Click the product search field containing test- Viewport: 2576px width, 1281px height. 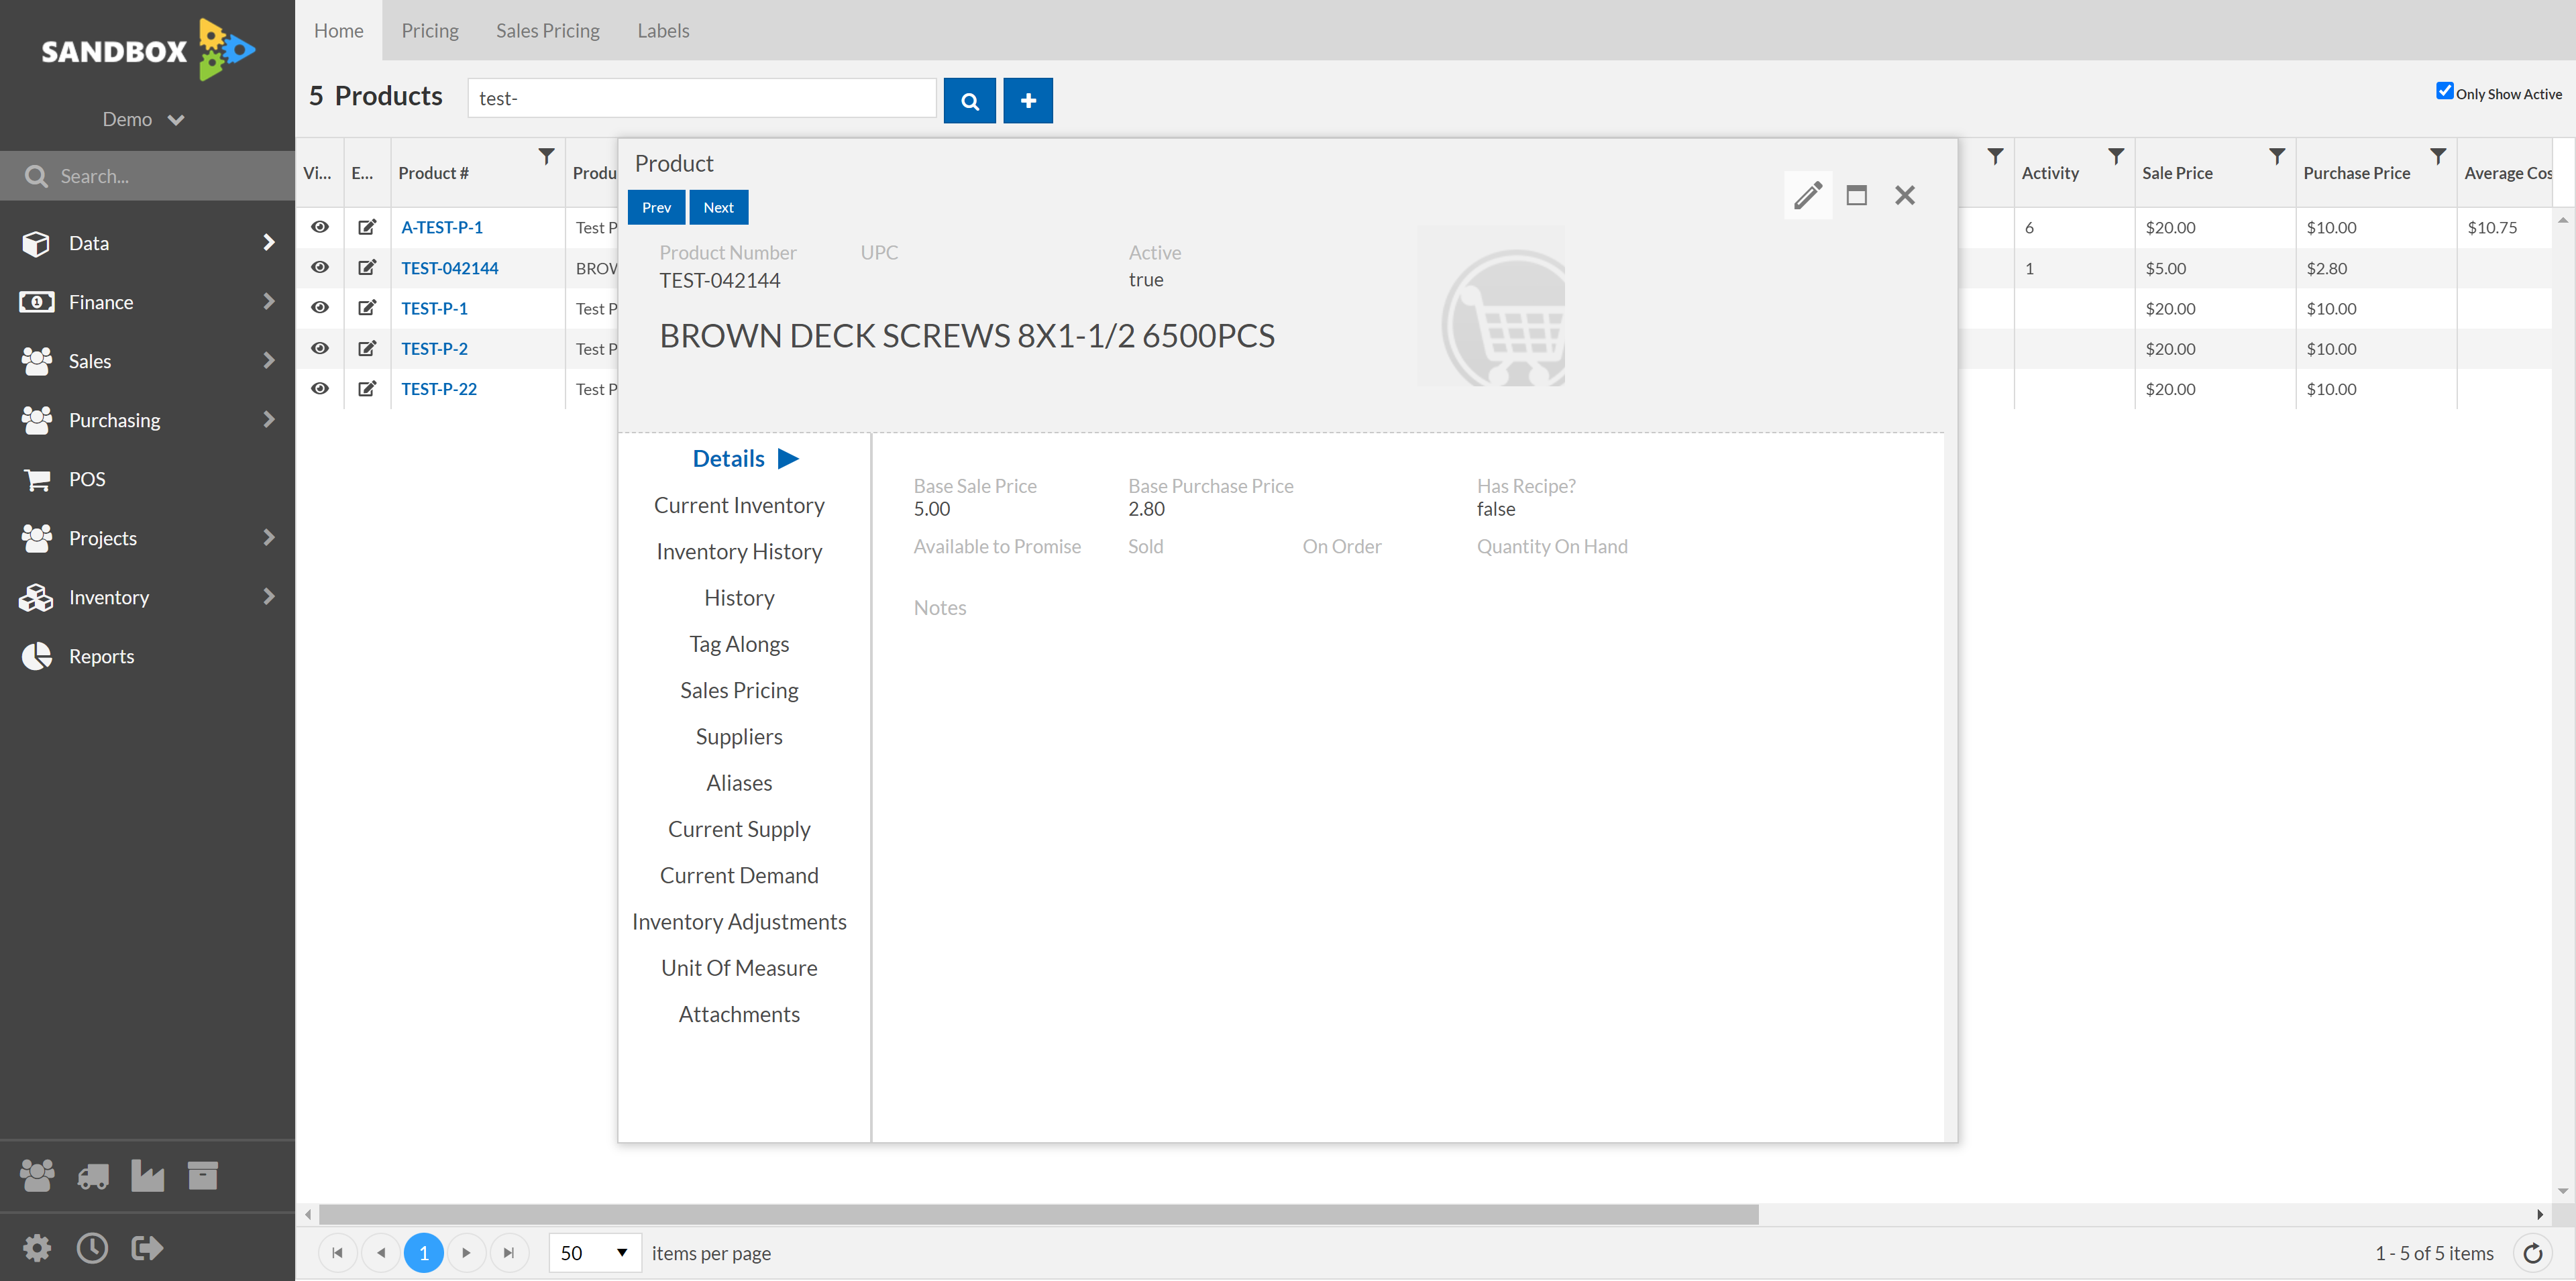tap(702, 98)
